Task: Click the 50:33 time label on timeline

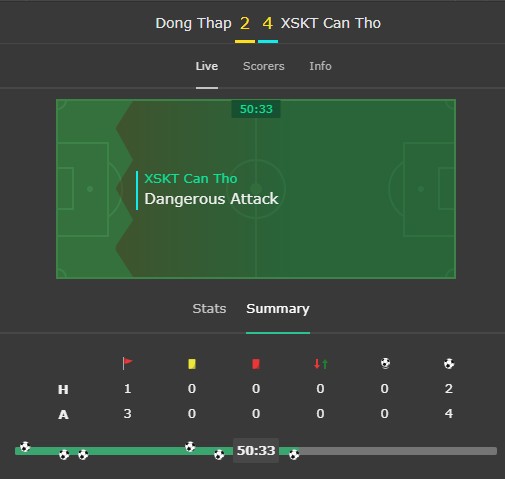Action: (256, 450)
